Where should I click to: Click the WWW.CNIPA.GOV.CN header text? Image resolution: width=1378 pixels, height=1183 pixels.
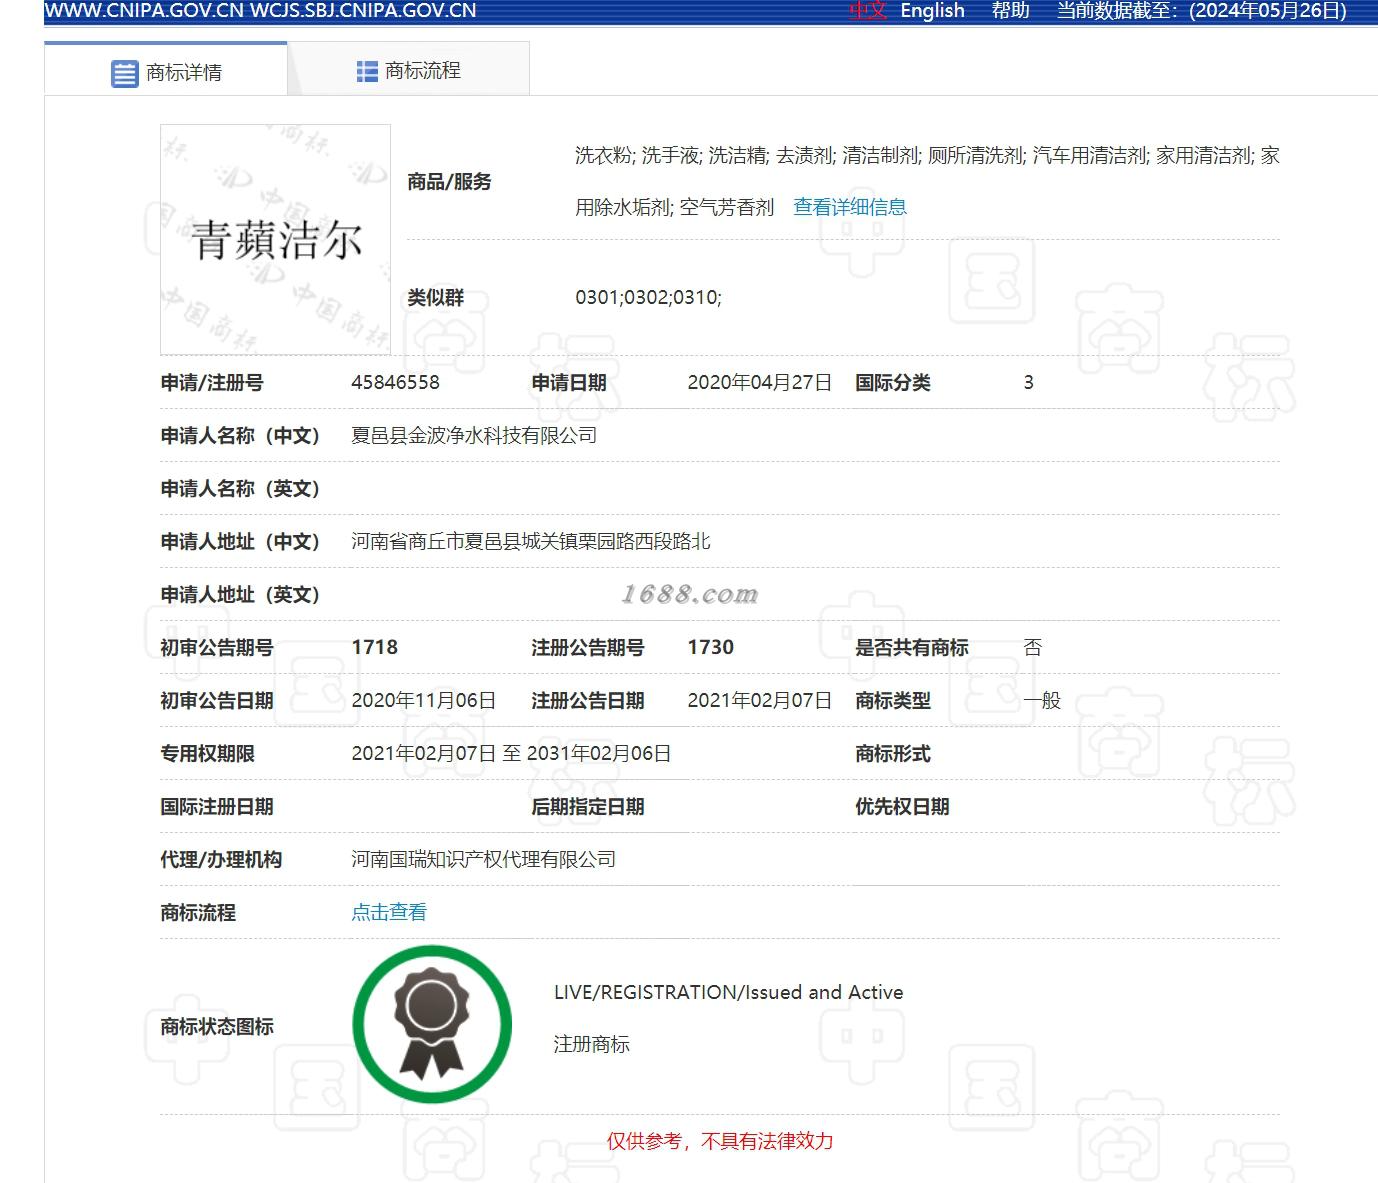144,11
